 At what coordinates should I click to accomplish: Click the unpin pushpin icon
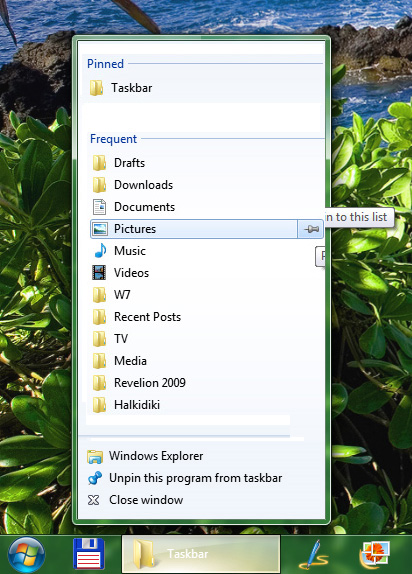[x=95, y=478]
